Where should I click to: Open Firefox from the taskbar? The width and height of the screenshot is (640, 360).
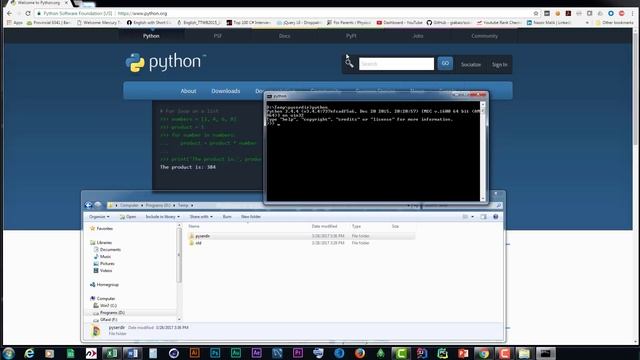coord(360,353)
